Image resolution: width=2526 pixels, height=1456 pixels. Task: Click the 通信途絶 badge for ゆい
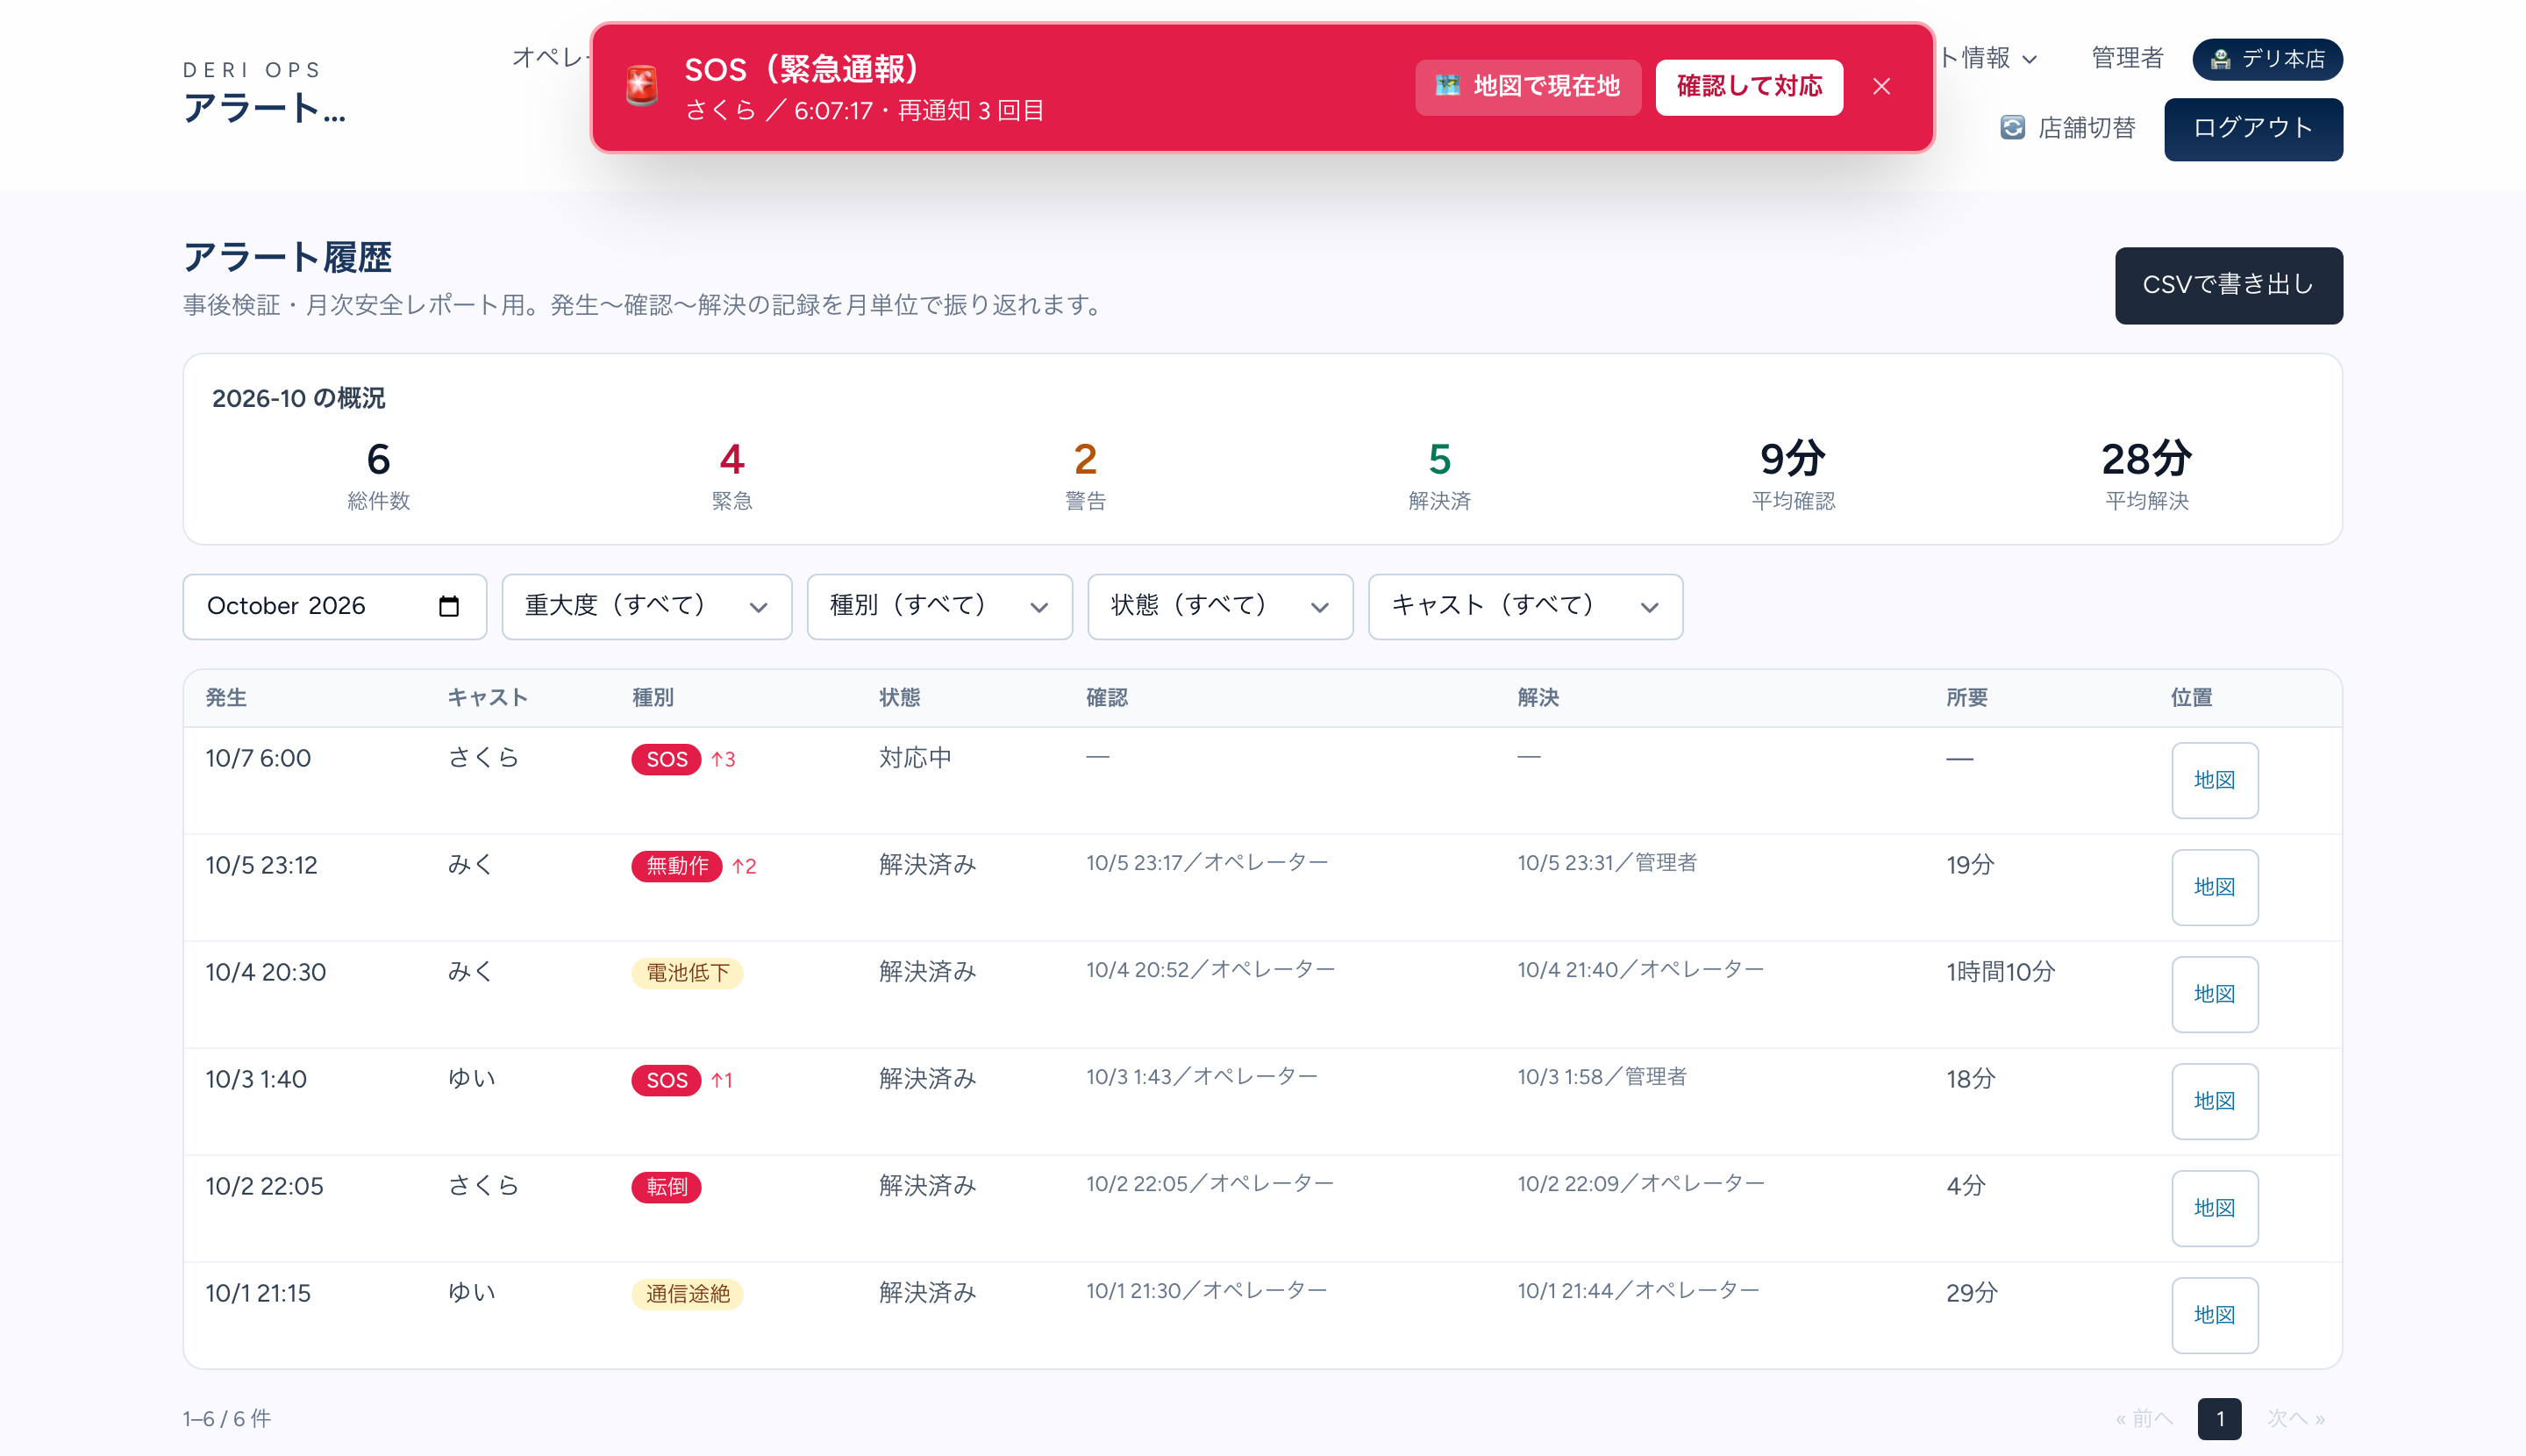(x=687, y=1294)
